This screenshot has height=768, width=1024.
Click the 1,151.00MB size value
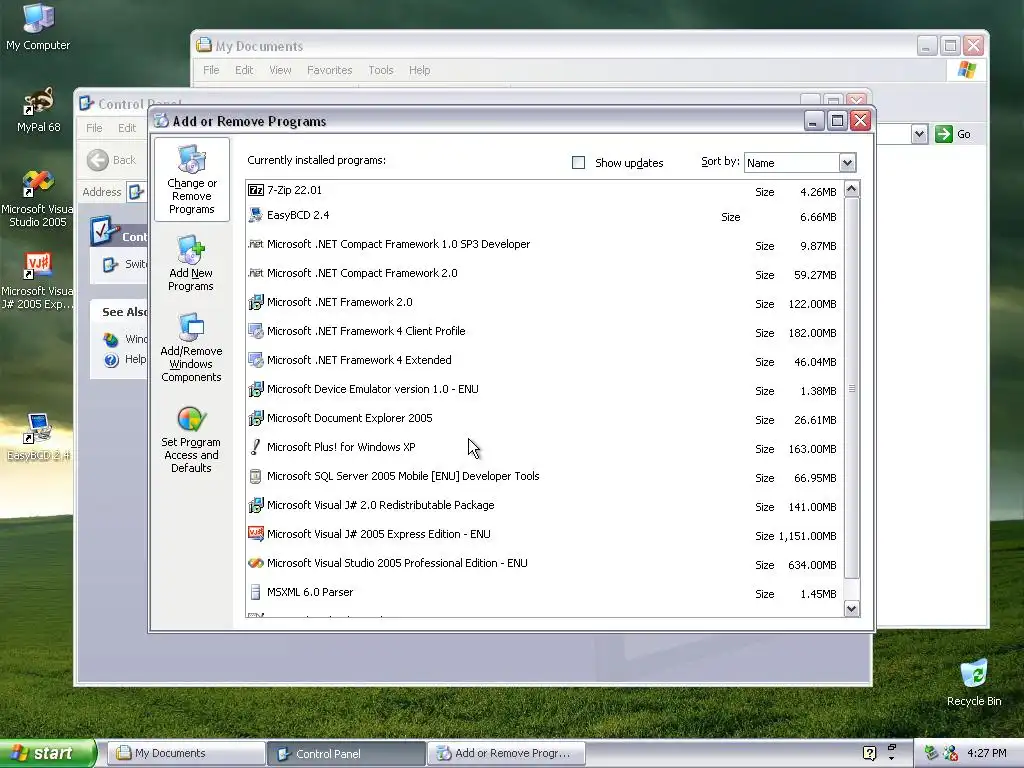pyautogui.click(x=807, y=536)
